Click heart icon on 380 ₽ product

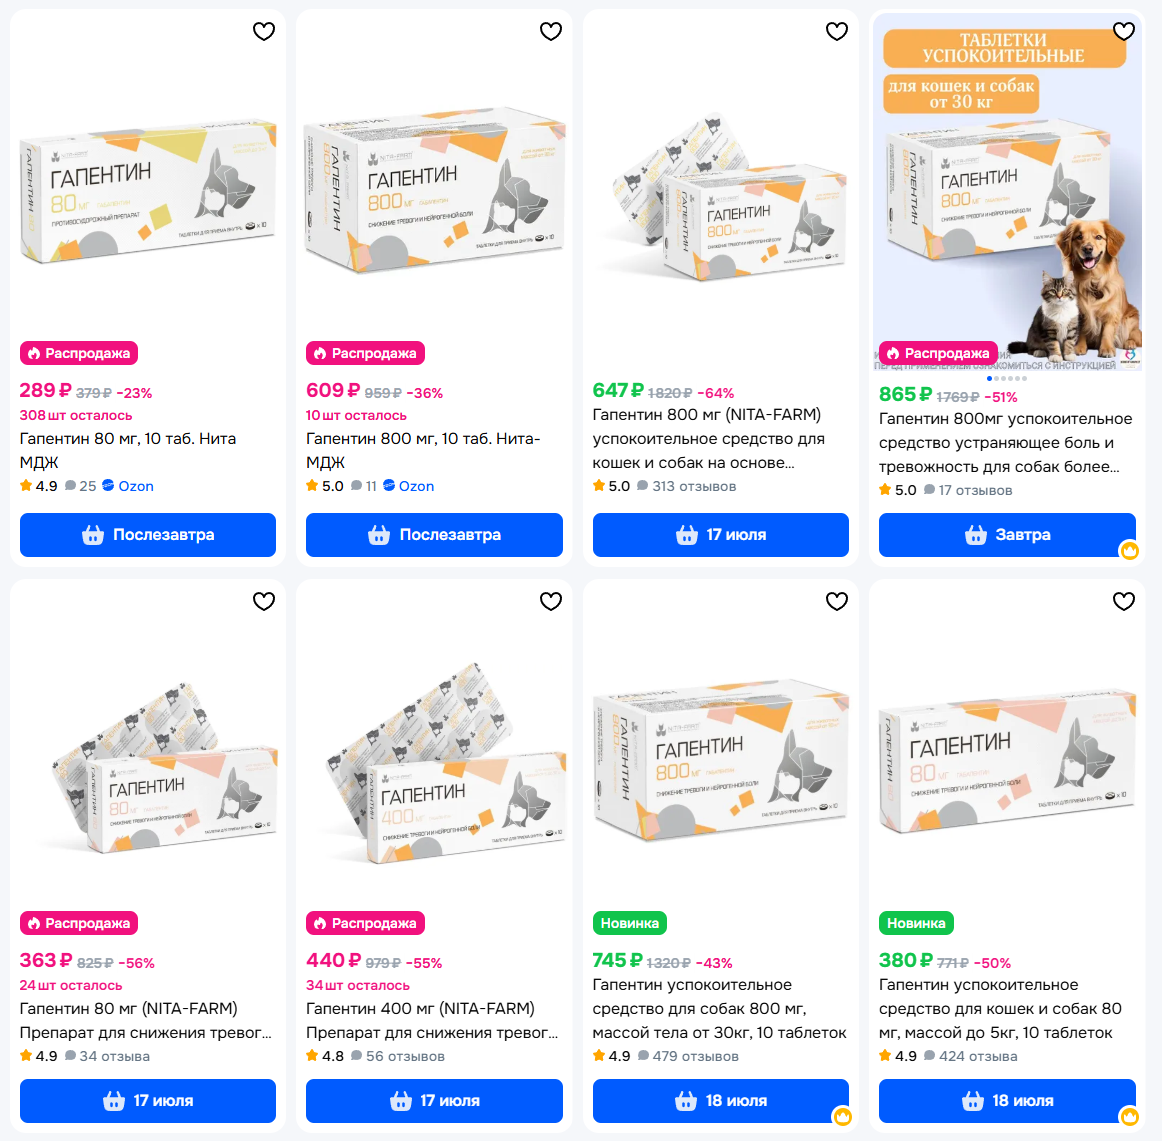coord(1123,601)
